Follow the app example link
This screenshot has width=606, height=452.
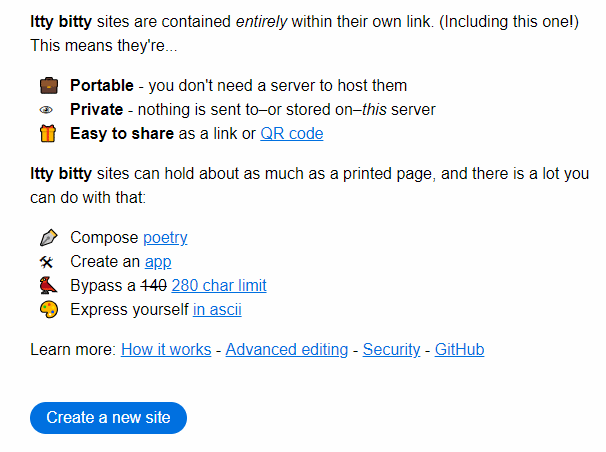coord(158,262)
